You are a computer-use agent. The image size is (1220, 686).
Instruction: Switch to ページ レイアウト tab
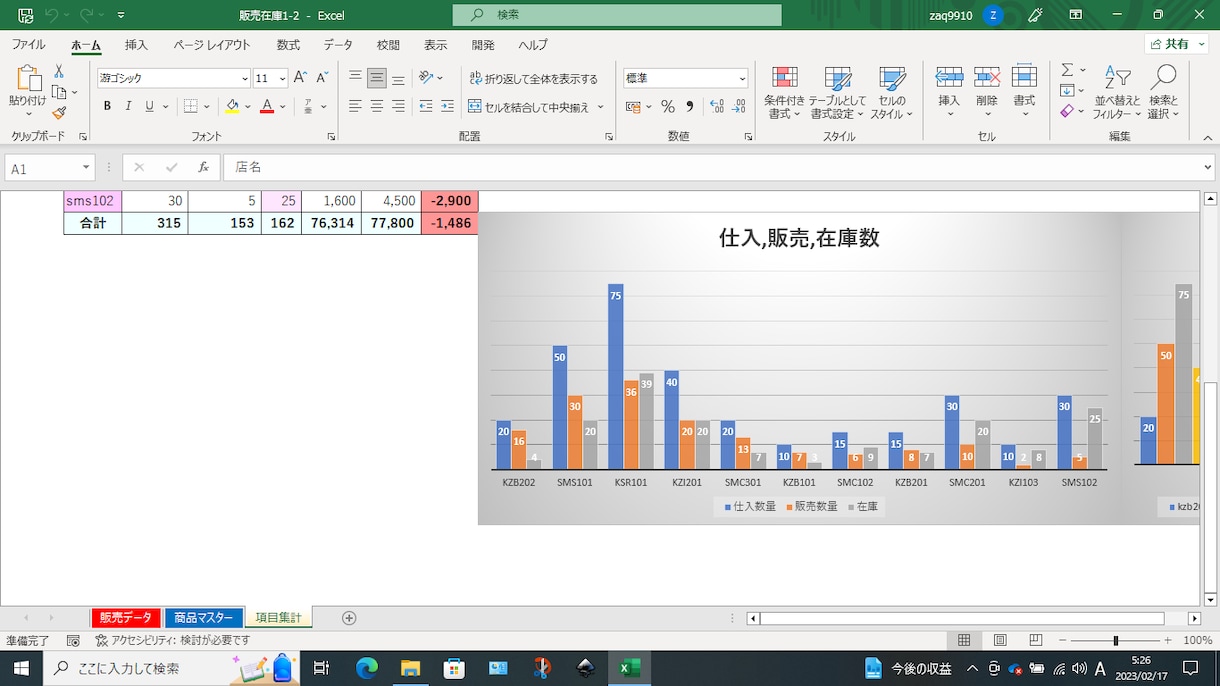[x=212, y=45]
